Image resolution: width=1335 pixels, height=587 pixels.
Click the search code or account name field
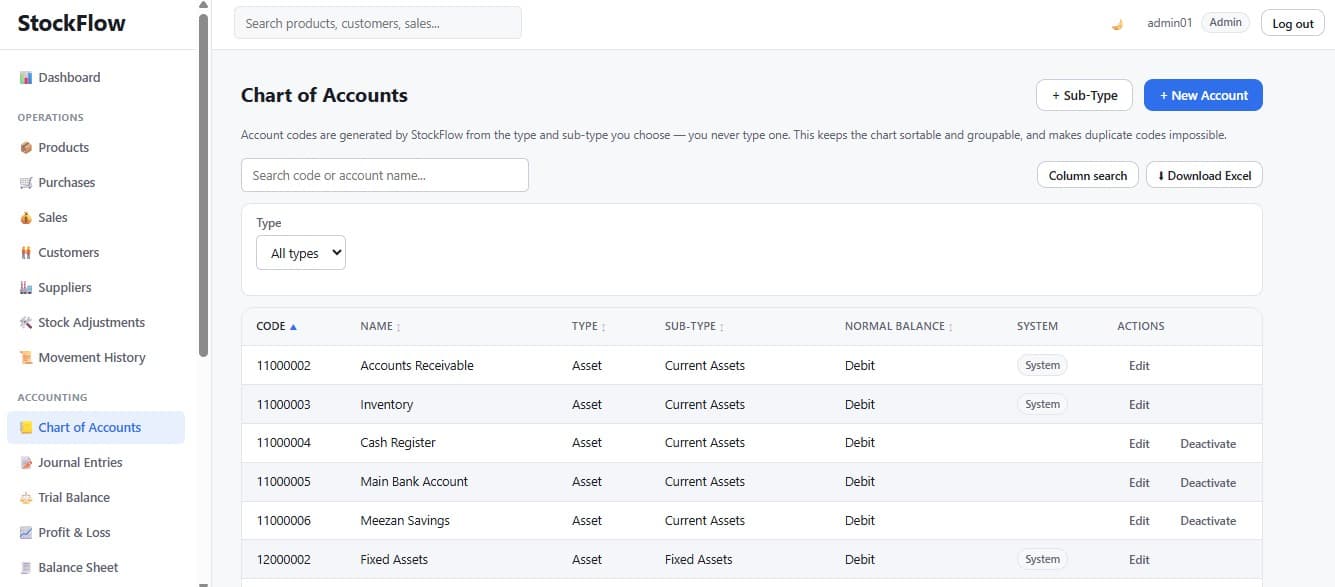coord(385,175)
